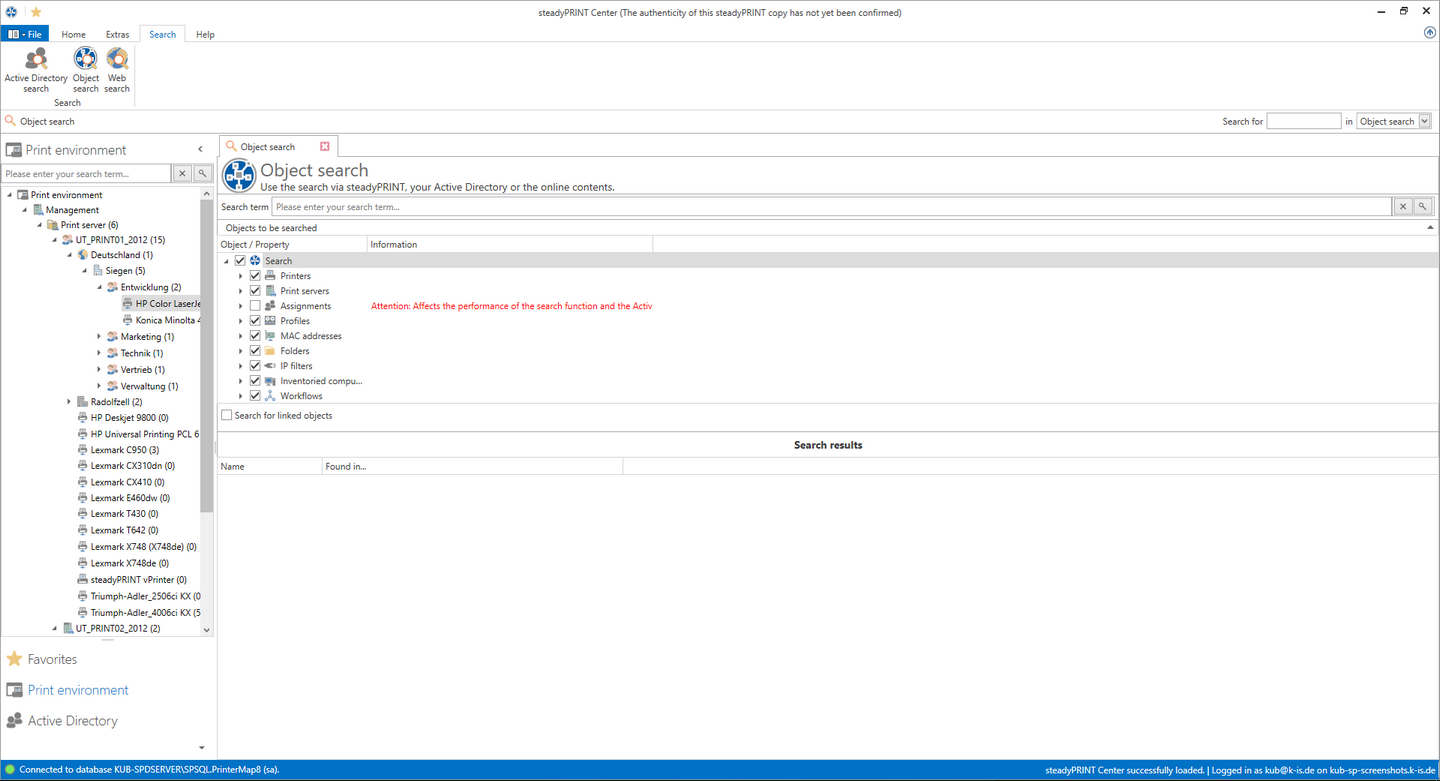Open the Active Directory navigation section
The height and width of the screenshot is (781, 1440).
[x=72, y=720]
